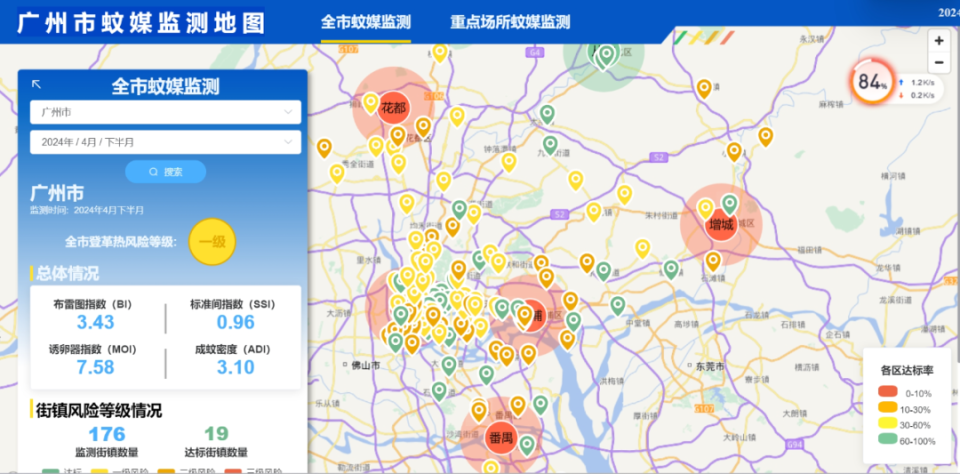Switch to 全市蚊媒监测 tab
The height and width of the screenshot is (474, 960).
click(x=366, y=22)
